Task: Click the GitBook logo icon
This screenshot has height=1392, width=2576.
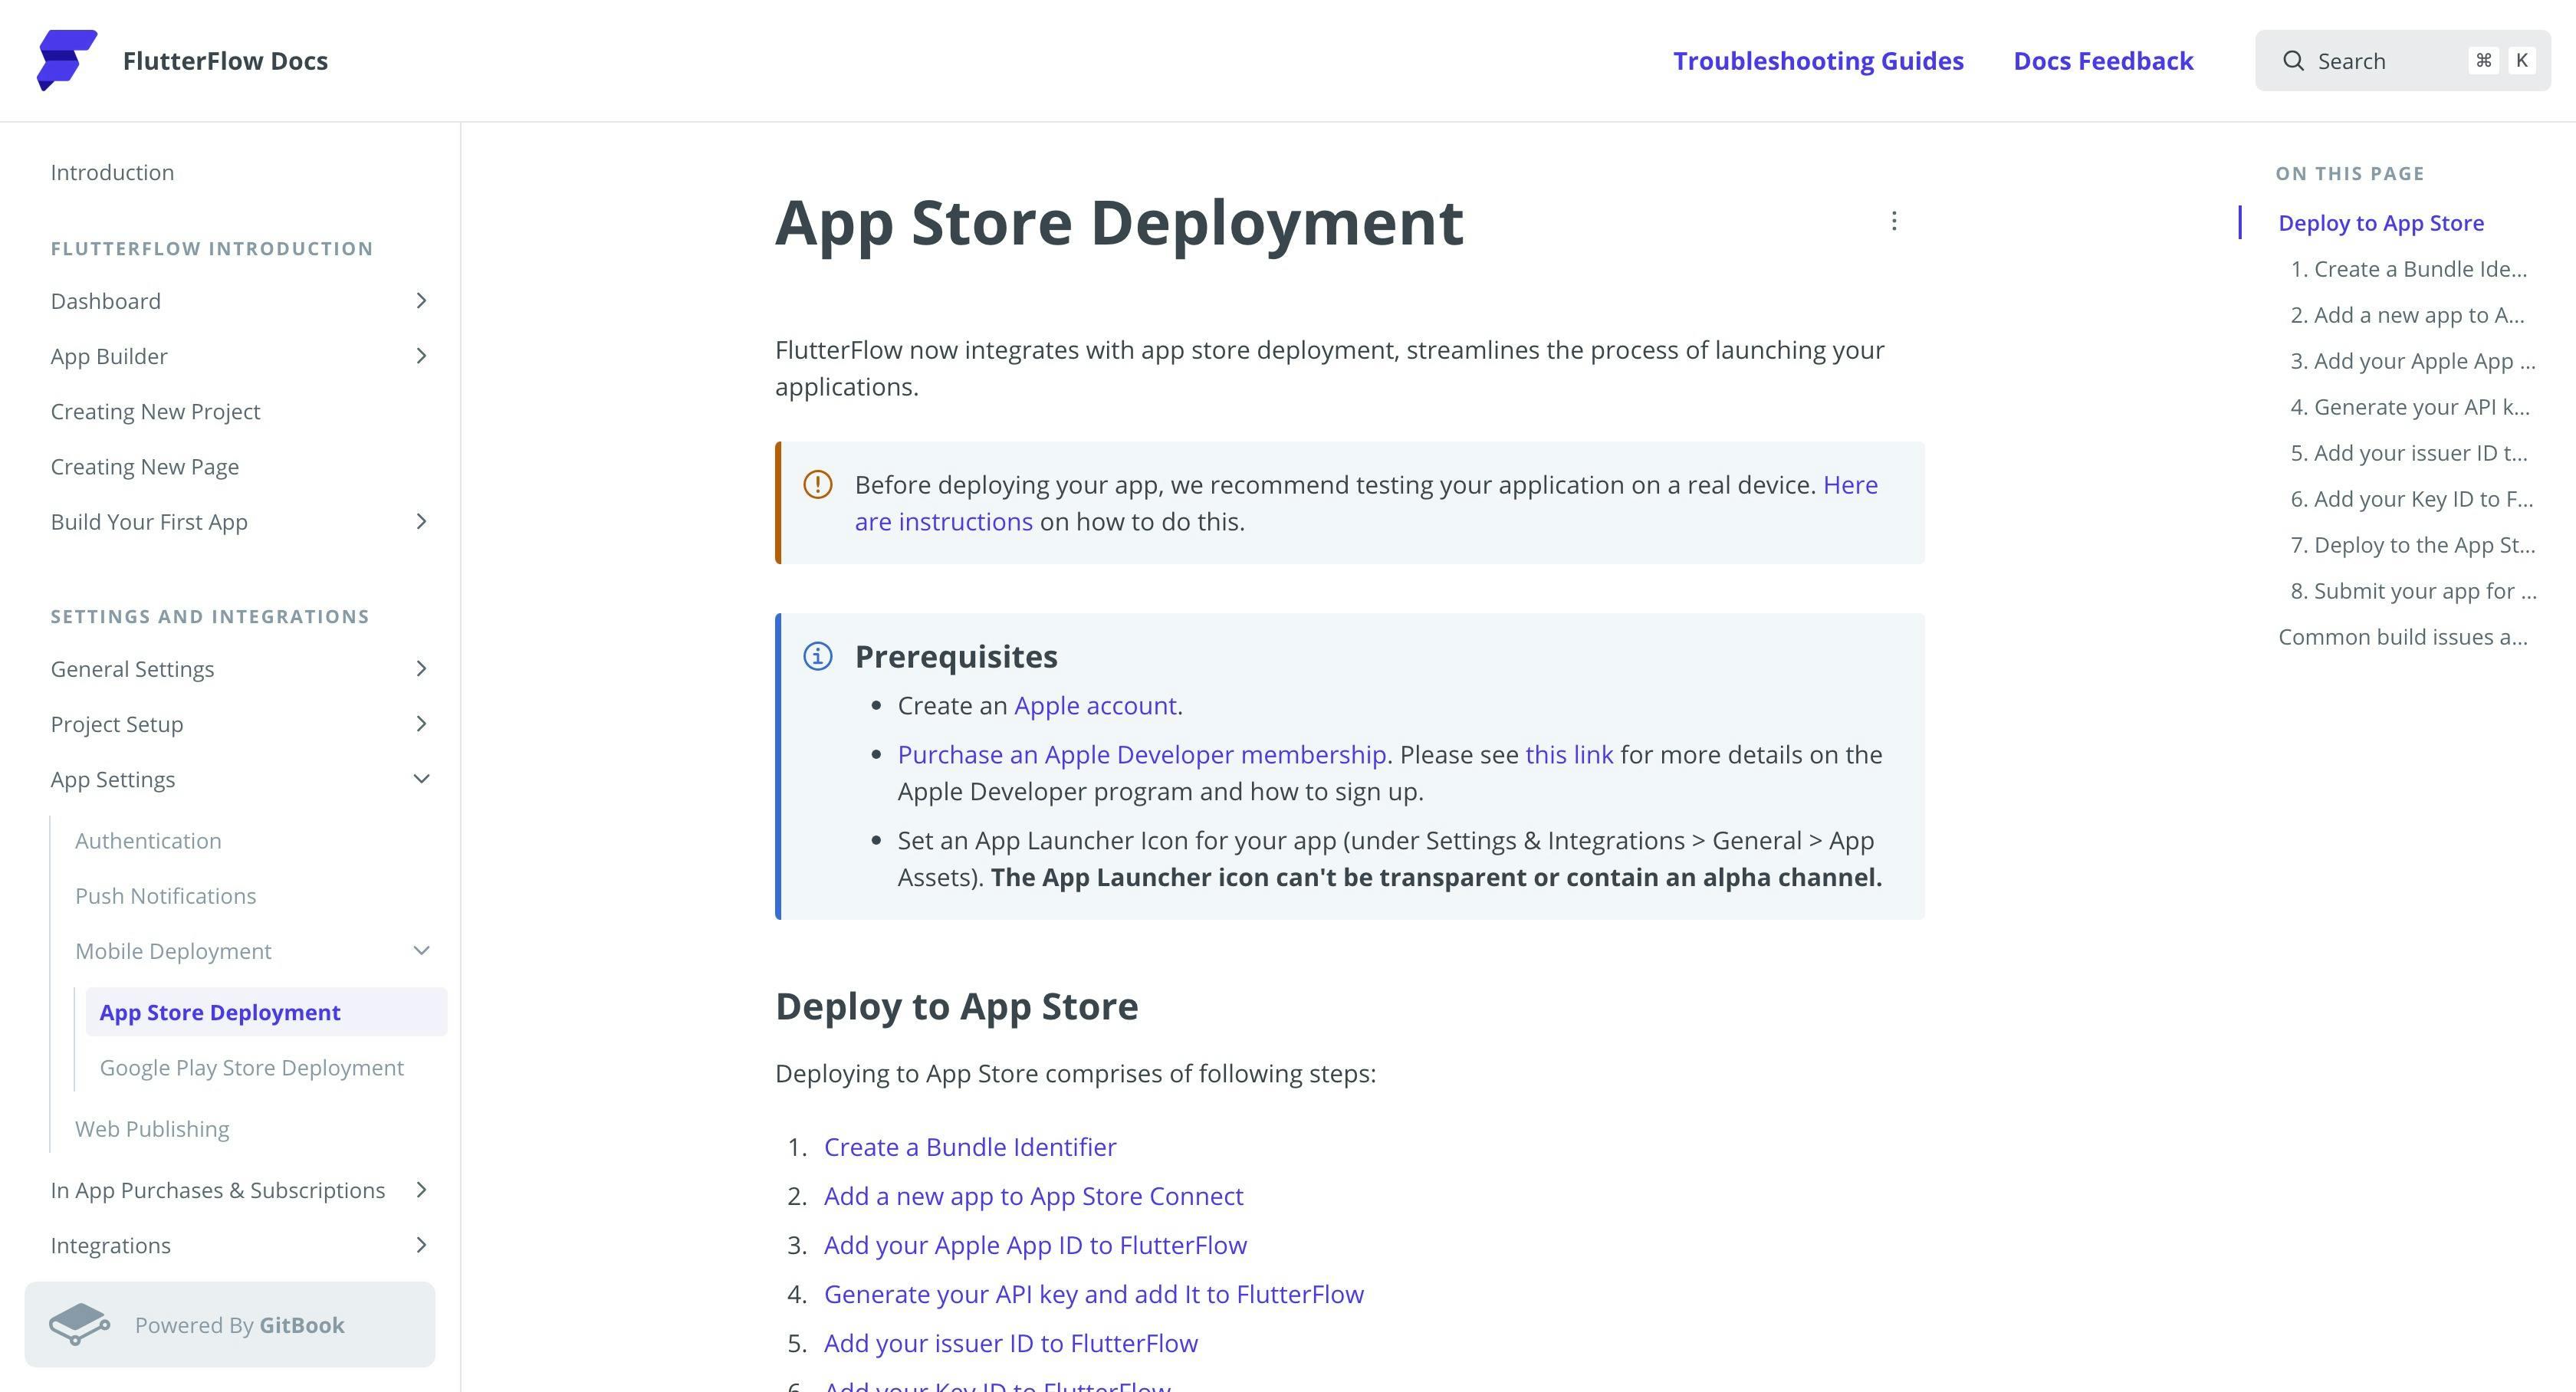Action: (x=80, y=1324)
